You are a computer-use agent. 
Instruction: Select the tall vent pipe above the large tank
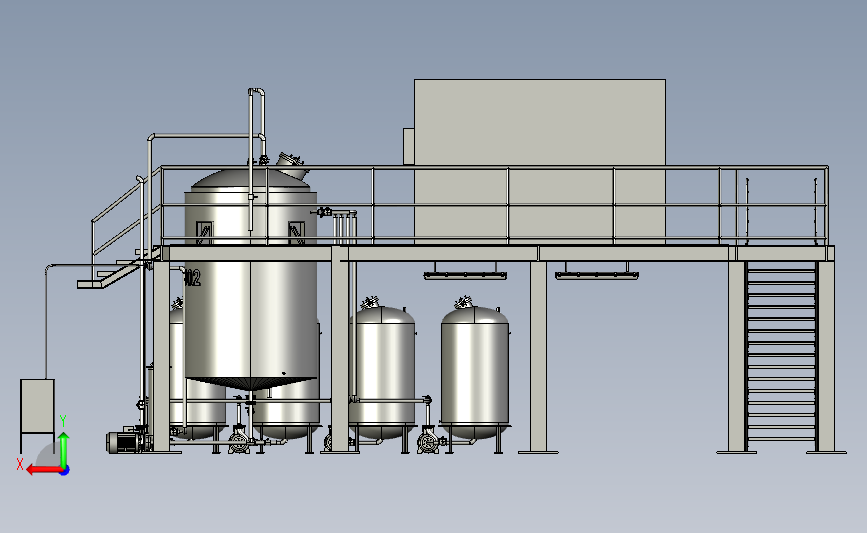(x=256, y=158)
